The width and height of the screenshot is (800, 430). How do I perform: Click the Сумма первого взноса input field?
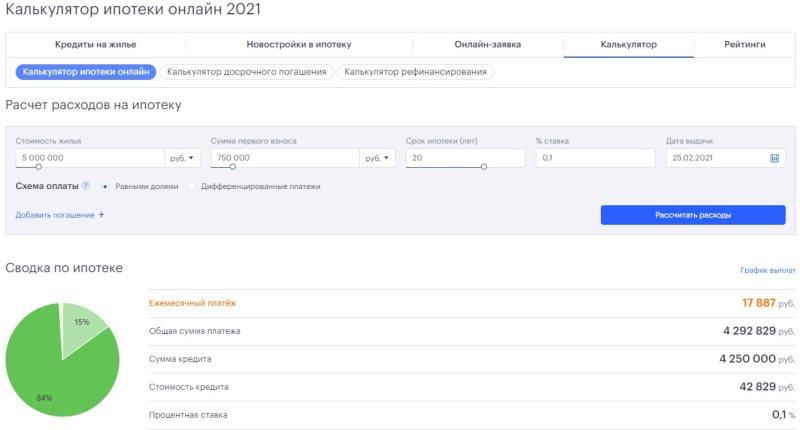click(x=284, y=158)
